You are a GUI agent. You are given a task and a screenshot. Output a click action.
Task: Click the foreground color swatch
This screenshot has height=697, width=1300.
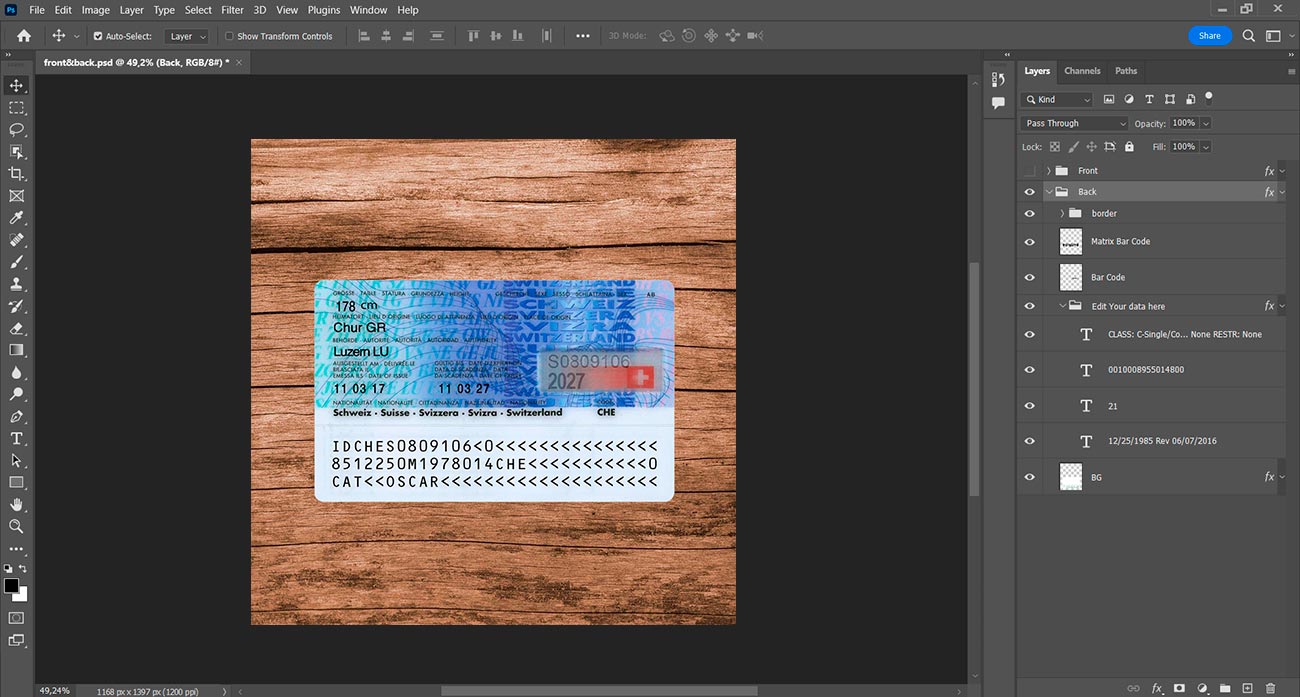click(11, 585)
